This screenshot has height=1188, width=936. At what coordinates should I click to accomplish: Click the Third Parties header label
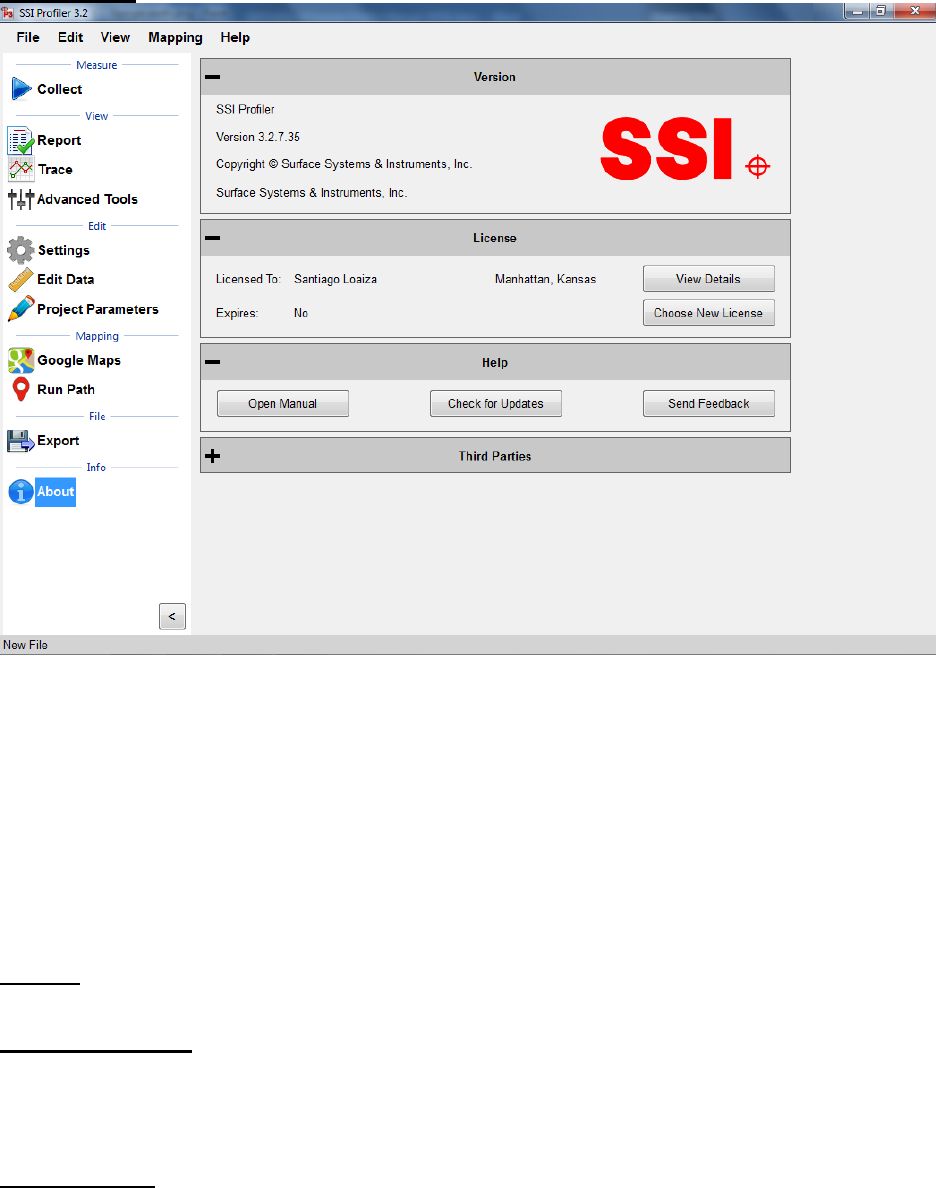click(x=495, y=456)
